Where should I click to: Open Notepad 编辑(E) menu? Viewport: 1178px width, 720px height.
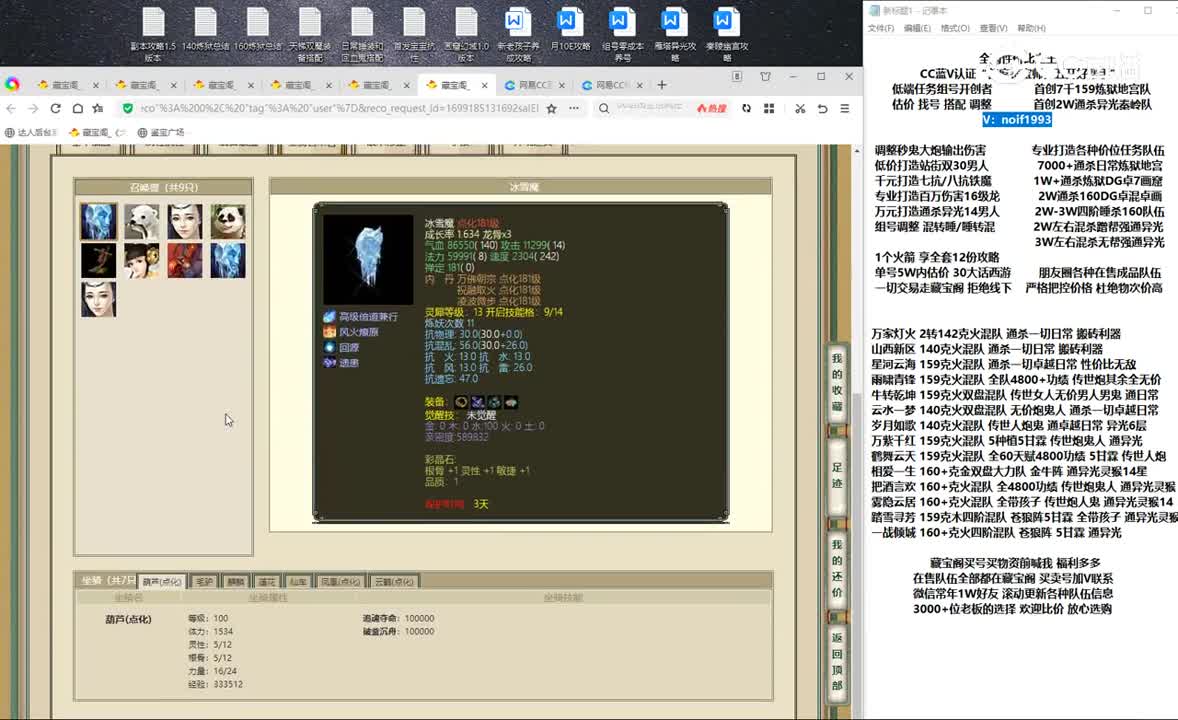tap(917, 28)
